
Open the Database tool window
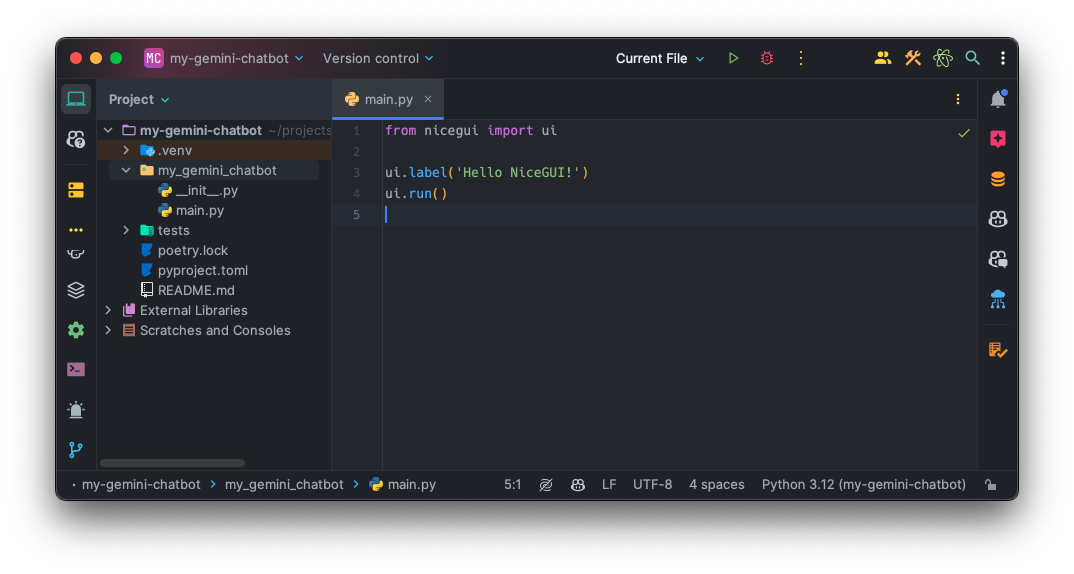coord(997,180)
